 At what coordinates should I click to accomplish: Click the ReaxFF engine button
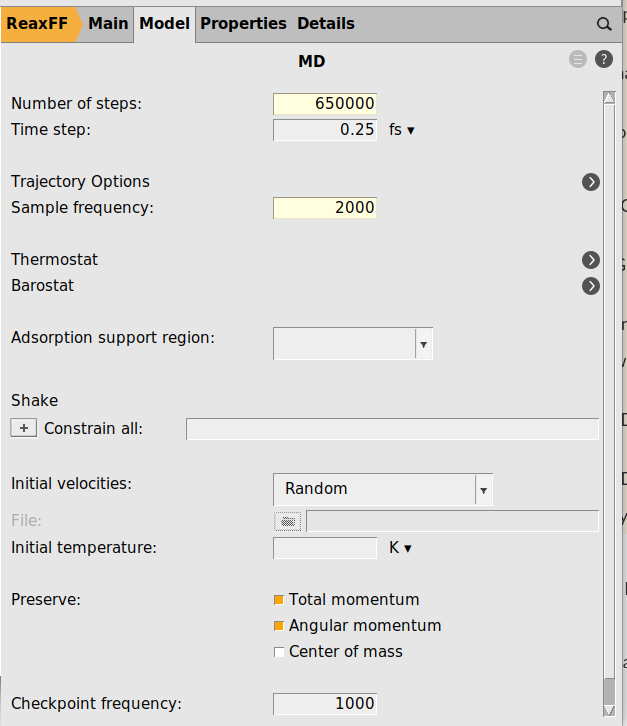37,23
